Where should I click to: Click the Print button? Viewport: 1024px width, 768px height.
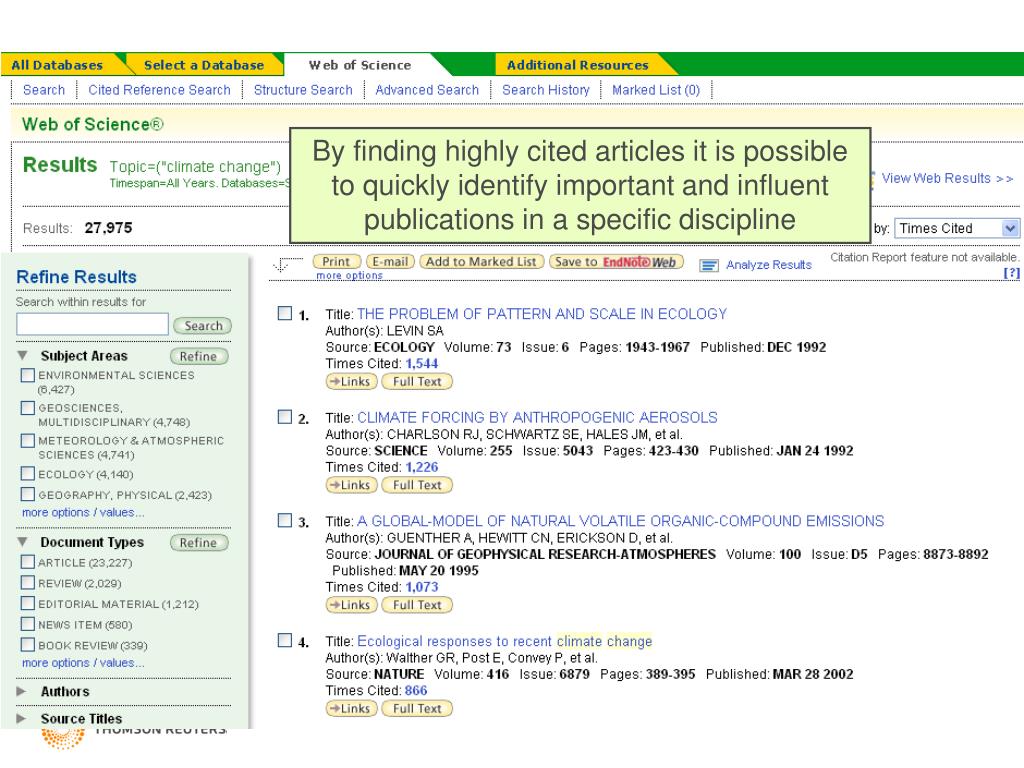tap(336, 262)
